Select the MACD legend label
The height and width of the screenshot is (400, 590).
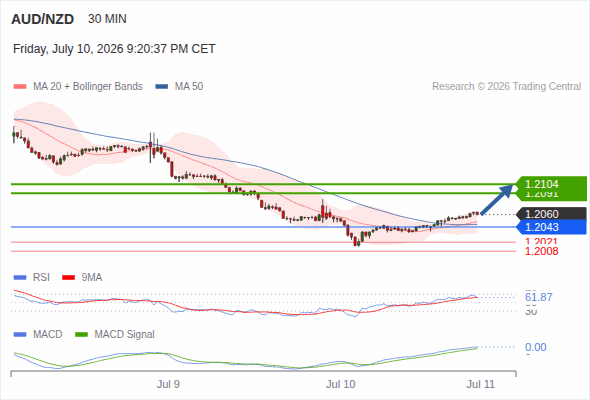pyautogui.click(x=48, y=334)
